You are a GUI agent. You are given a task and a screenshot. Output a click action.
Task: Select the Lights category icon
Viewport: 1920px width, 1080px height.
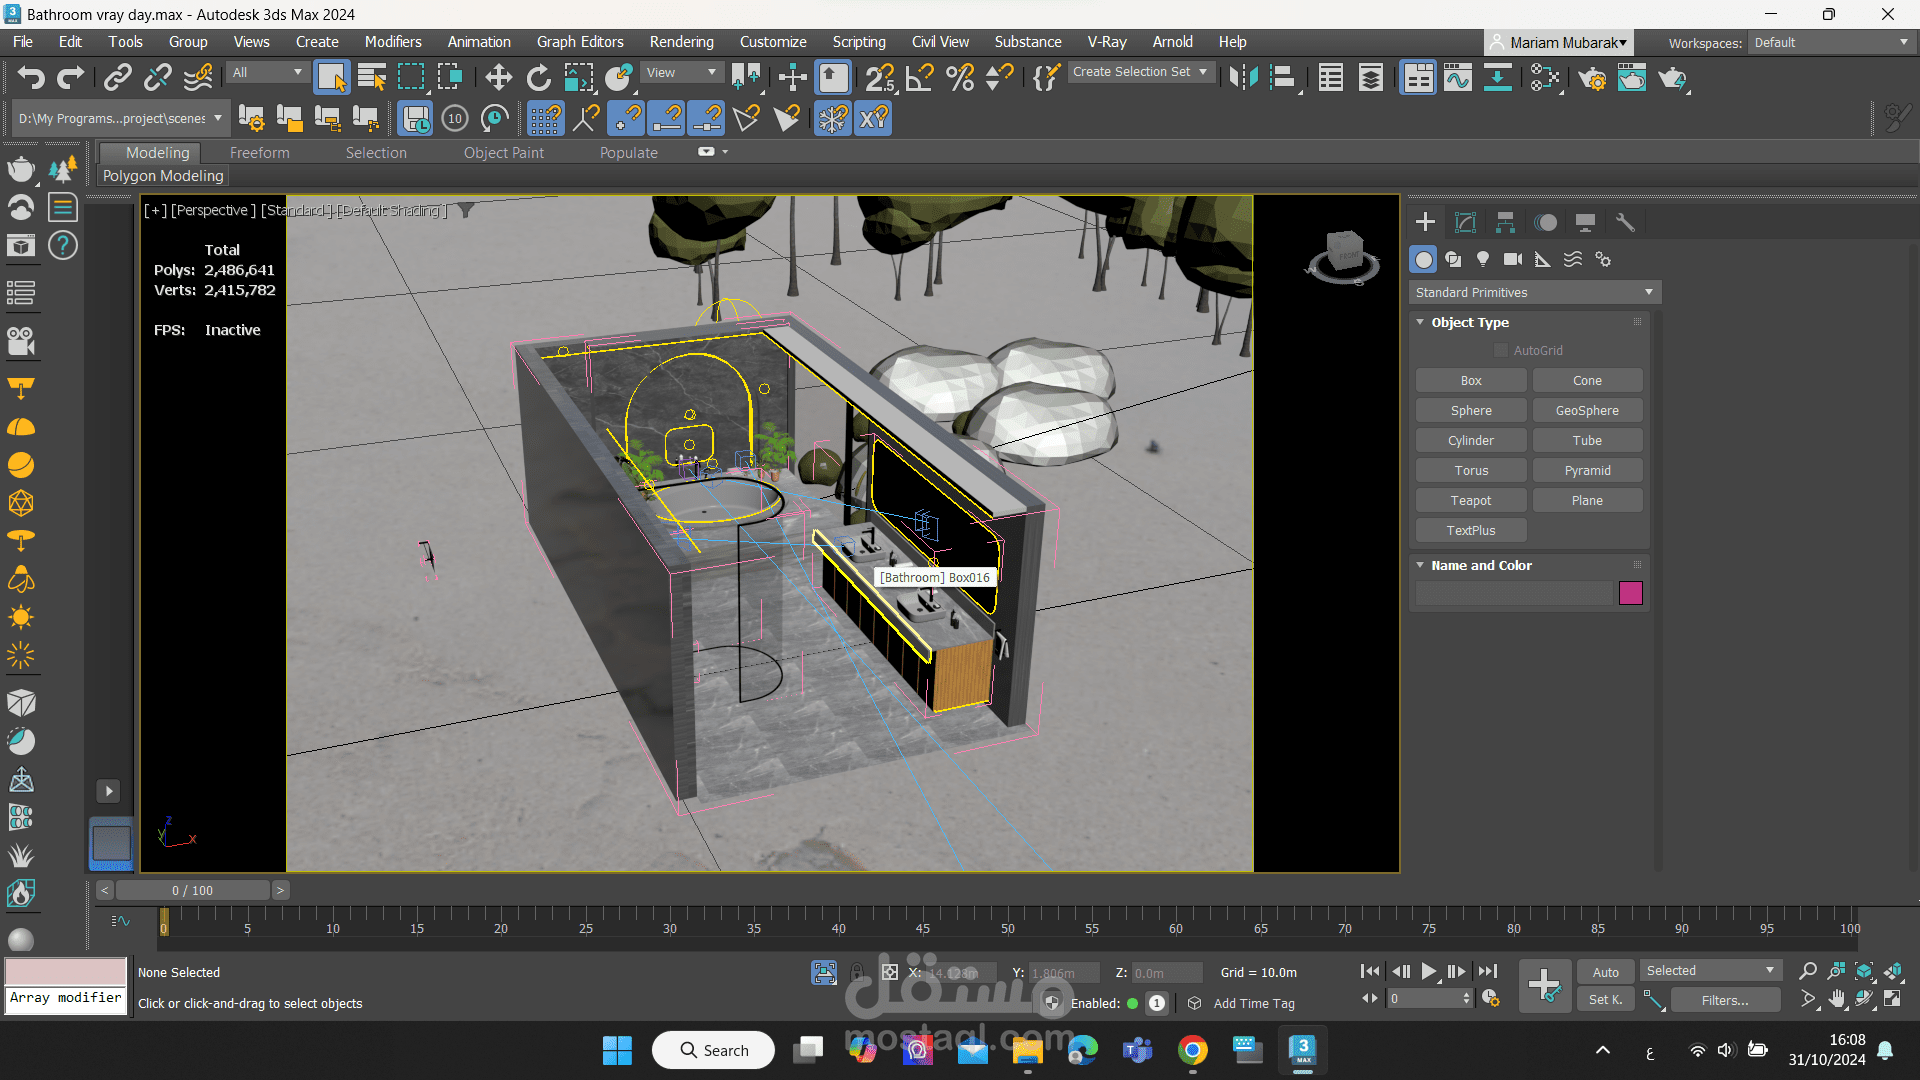pos(1483,259)
